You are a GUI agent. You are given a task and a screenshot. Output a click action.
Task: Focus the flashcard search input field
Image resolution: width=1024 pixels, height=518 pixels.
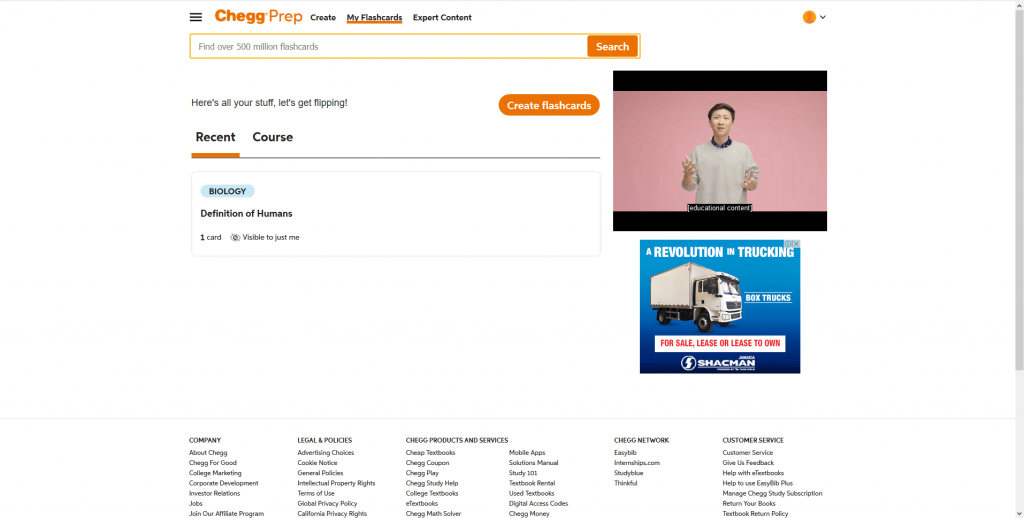[388, 47]
